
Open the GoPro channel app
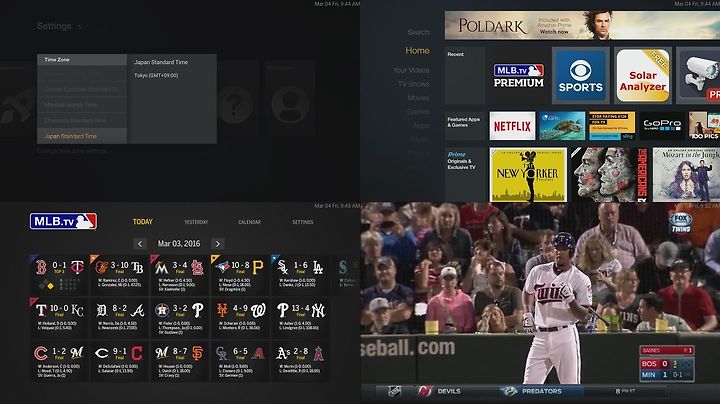point(662,125)
